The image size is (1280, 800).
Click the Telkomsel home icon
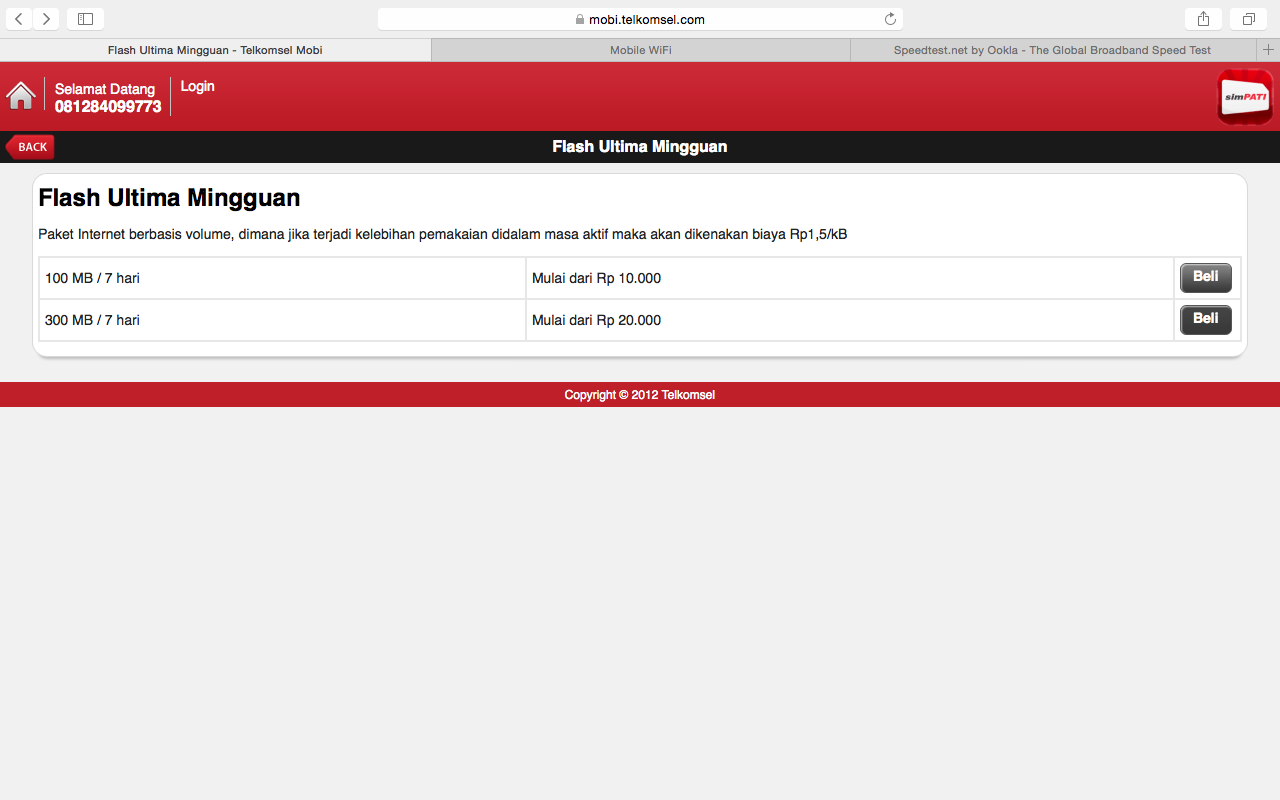21,95
